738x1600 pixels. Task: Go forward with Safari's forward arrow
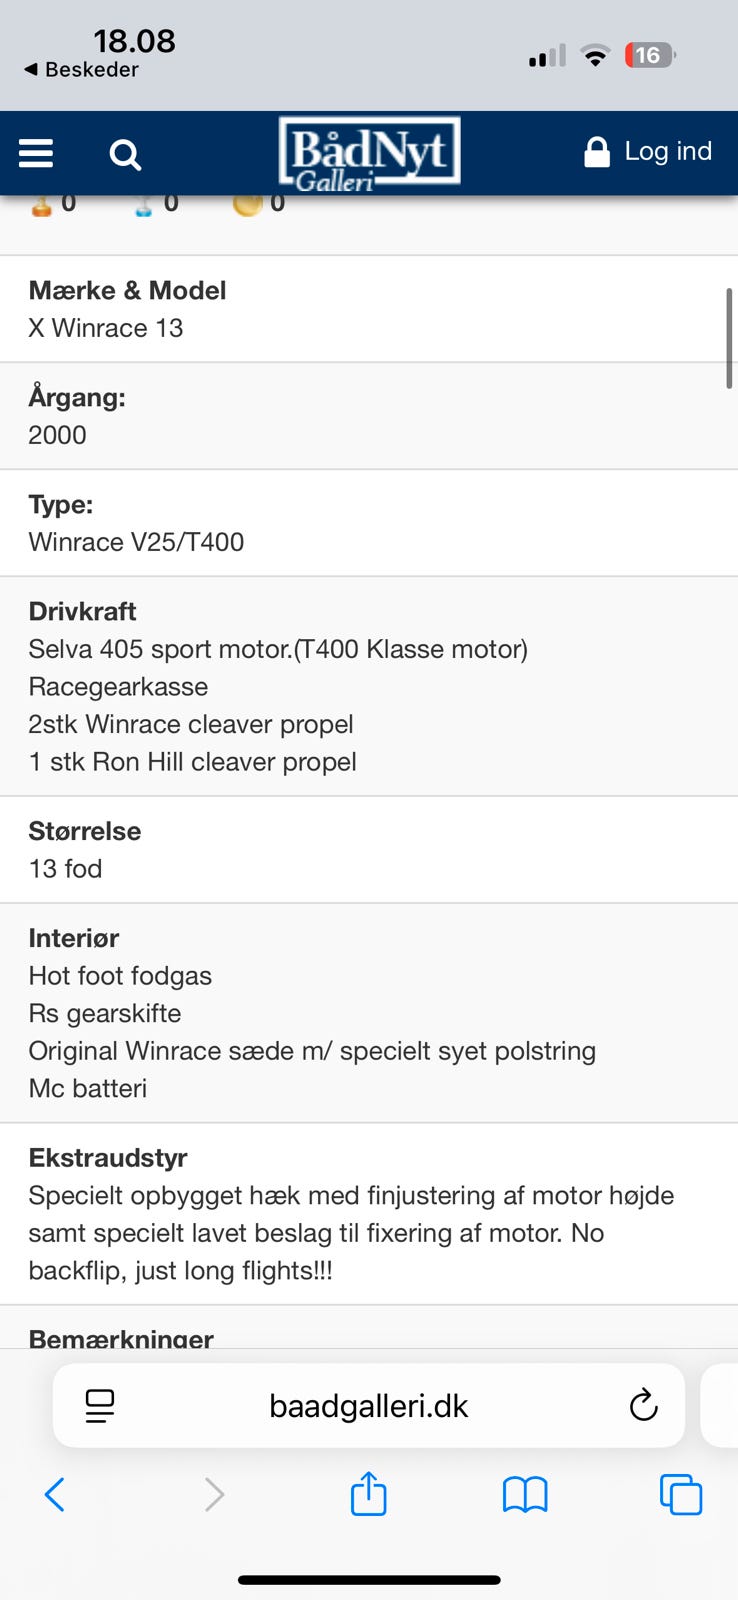214,1495
